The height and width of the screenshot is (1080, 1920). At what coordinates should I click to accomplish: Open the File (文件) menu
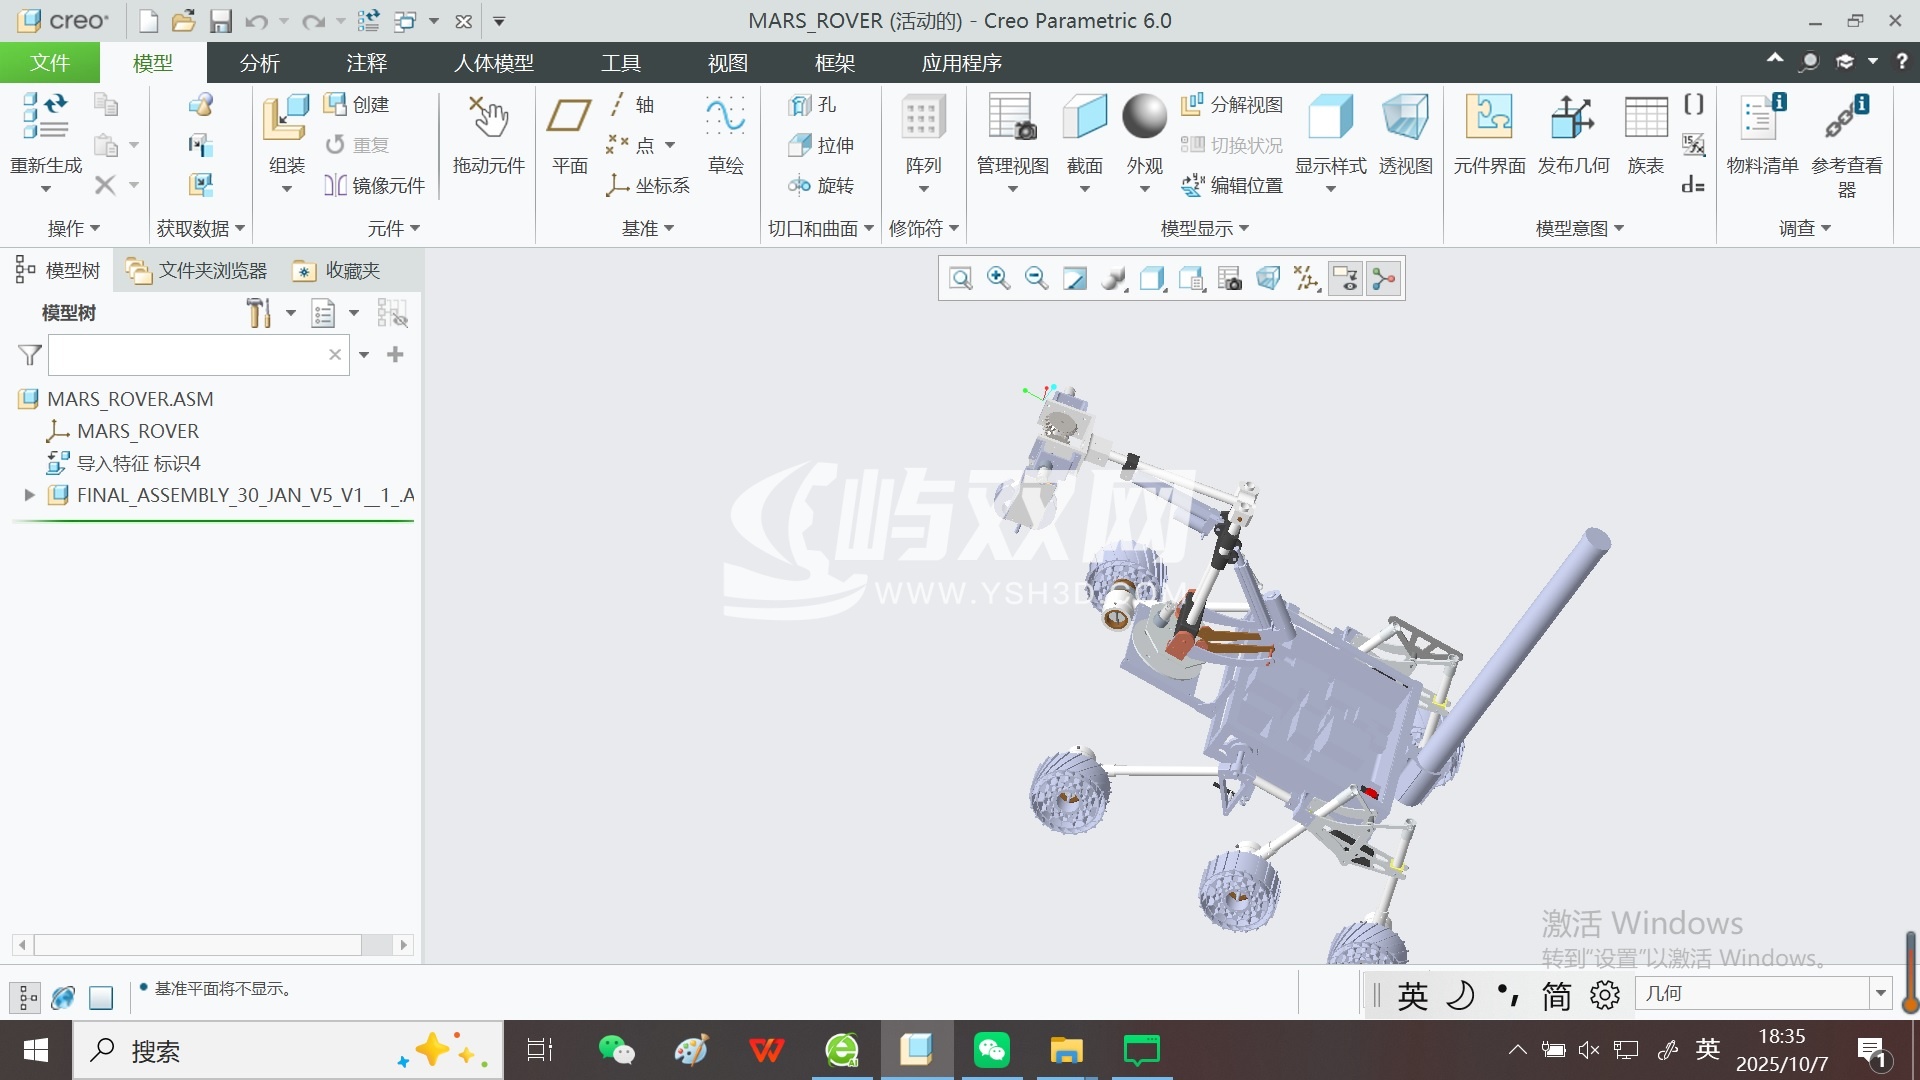(x=50, y=63)
